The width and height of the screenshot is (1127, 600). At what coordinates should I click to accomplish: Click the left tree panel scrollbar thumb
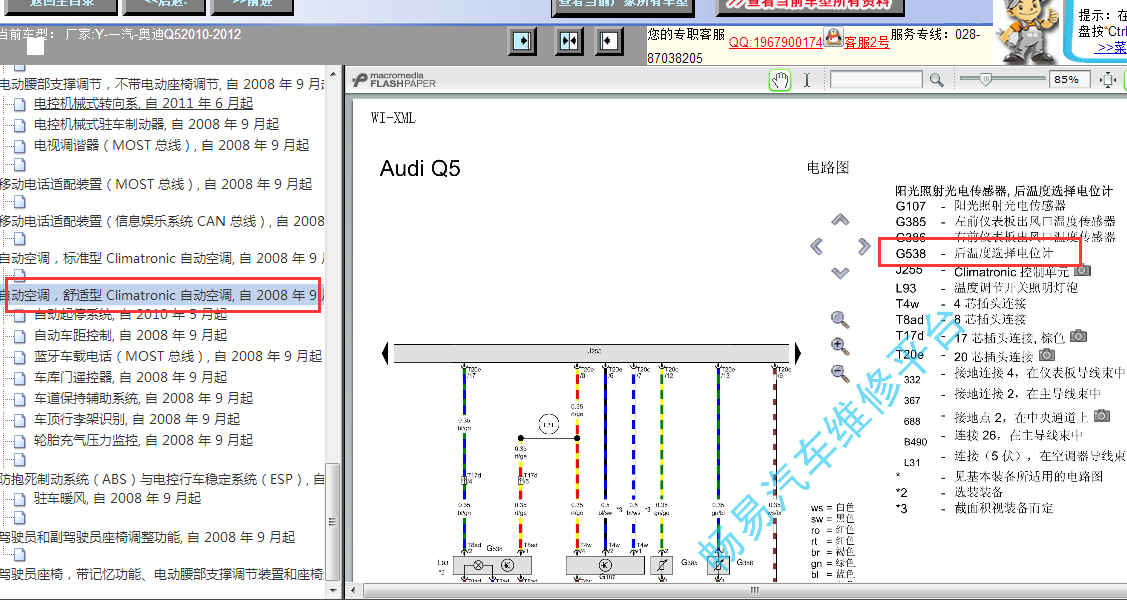pyautogui.click(x=332, y=522)
